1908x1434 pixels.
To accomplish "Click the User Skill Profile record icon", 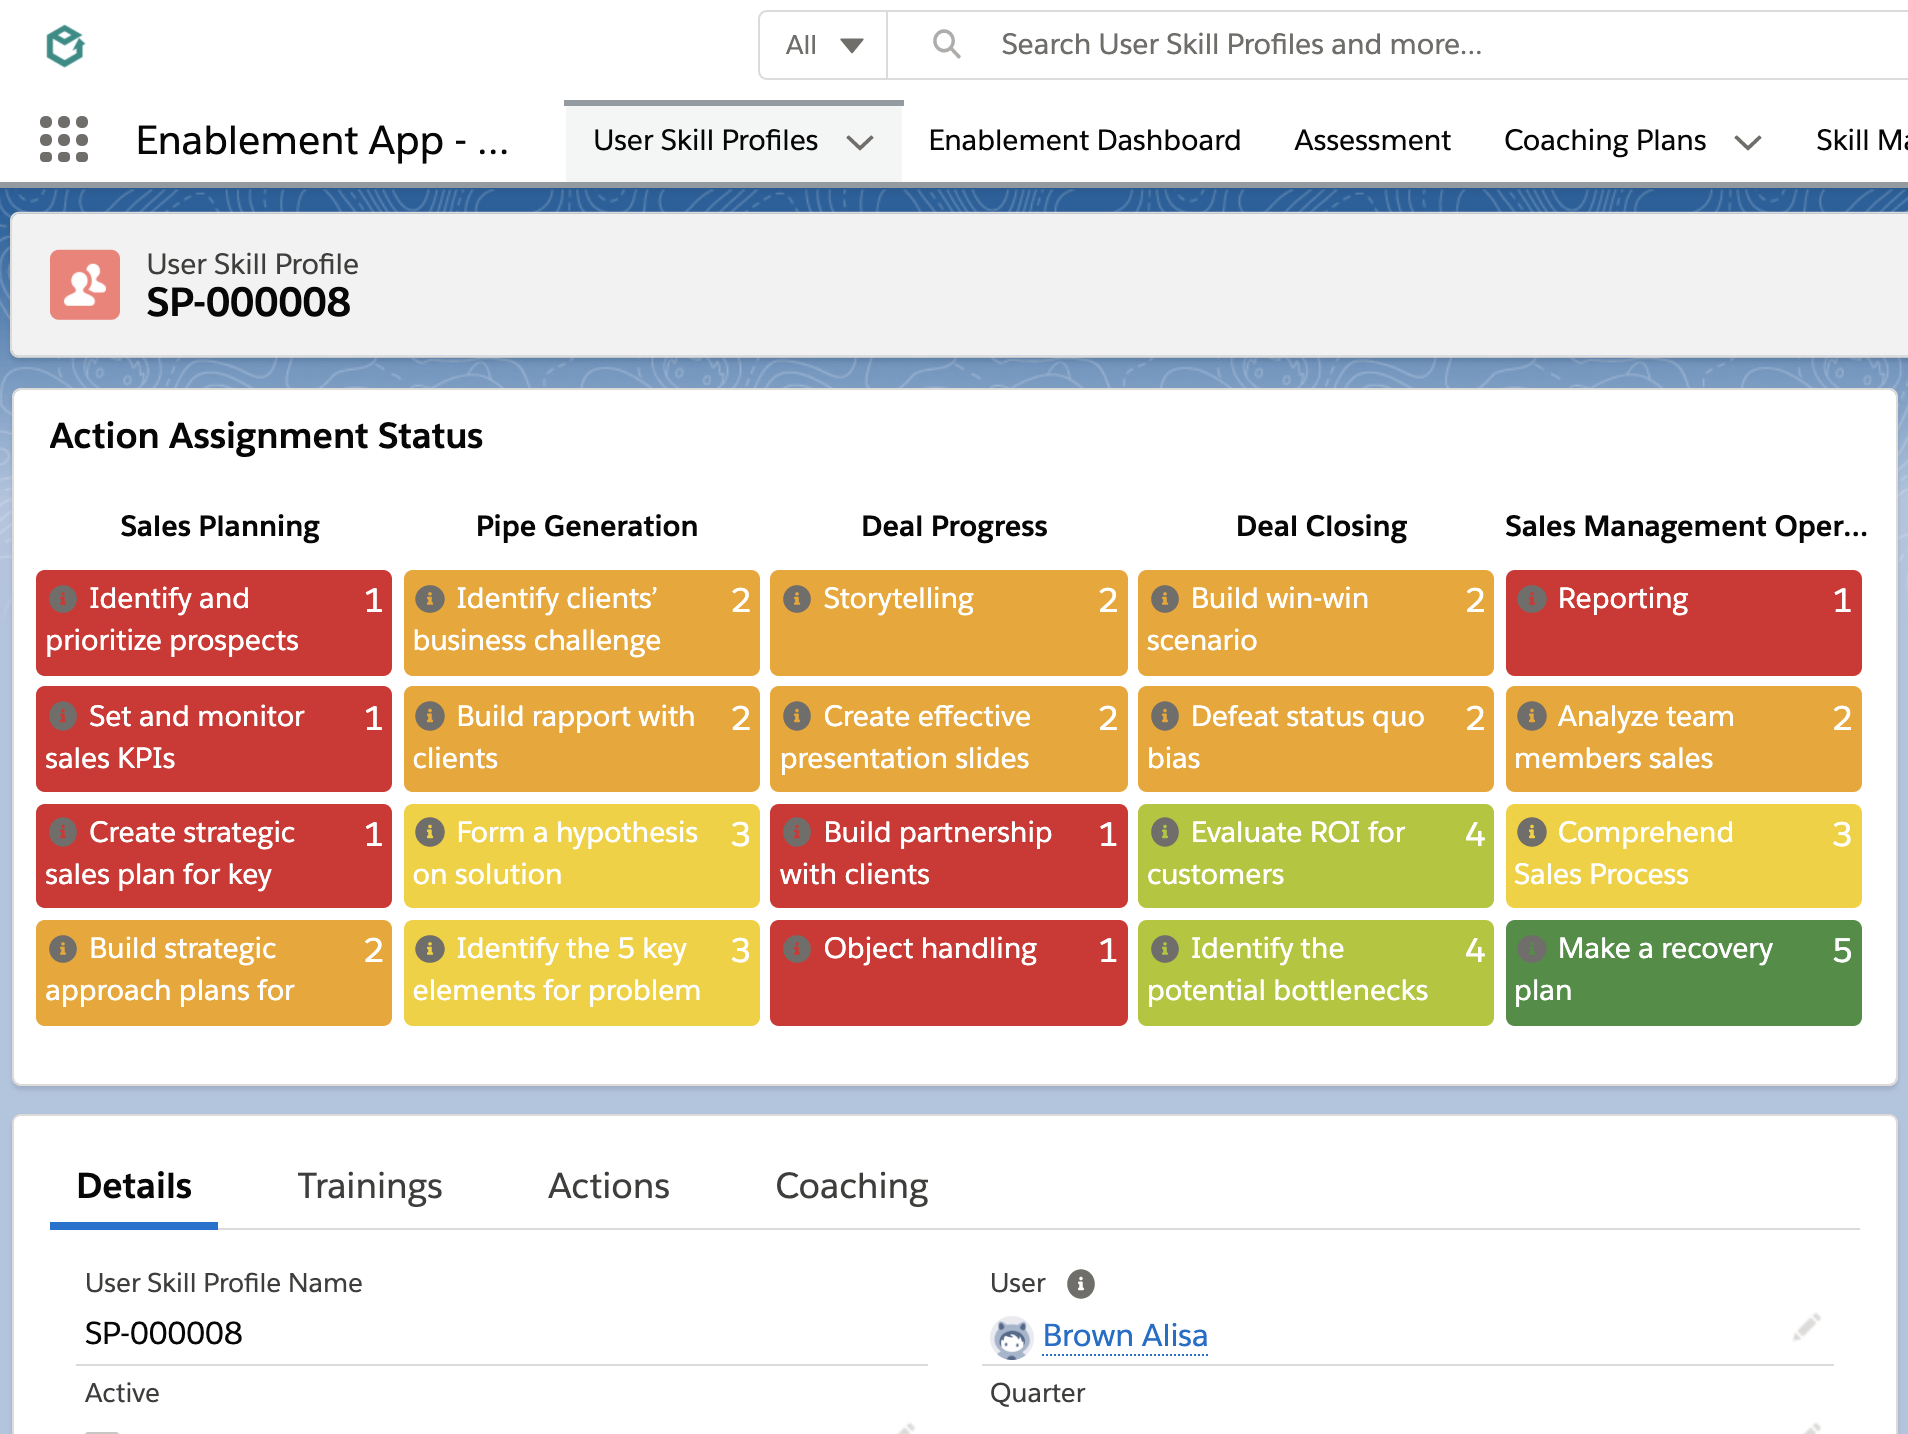I will (84, 284).
